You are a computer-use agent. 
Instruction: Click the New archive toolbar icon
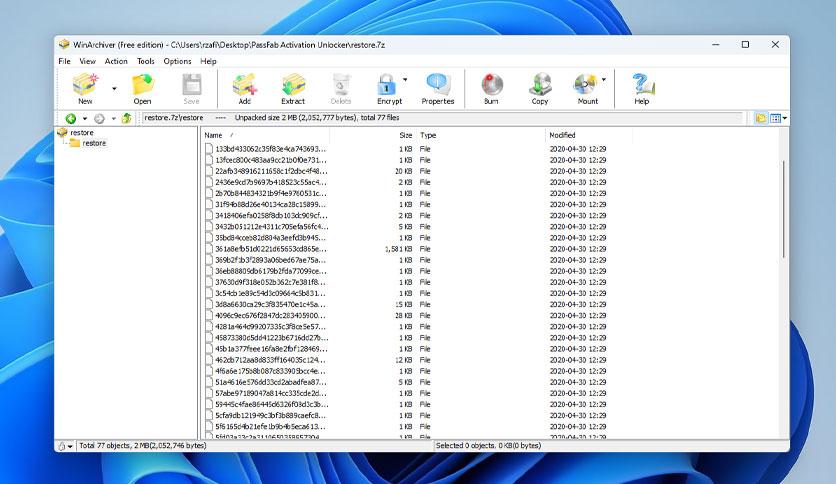coord(85,84)
